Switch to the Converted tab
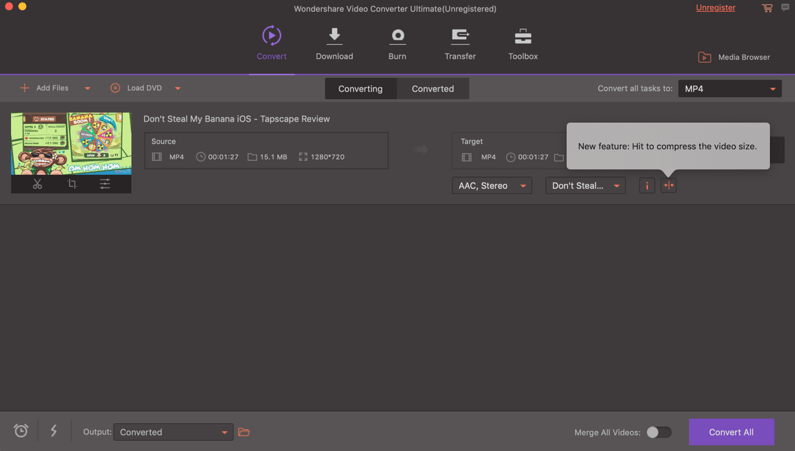This screenshot has height=451, width=795. click(x=432, y=89)
